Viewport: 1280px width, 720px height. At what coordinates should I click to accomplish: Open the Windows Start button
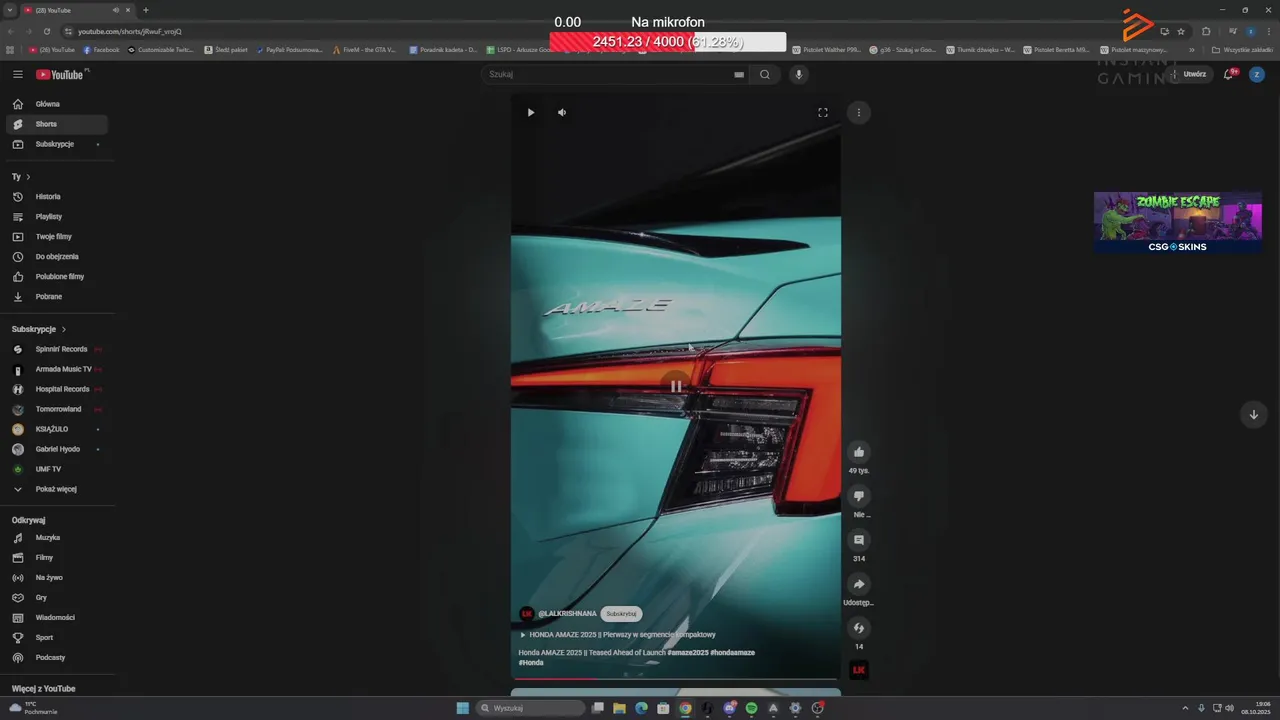tap(462, 708)
